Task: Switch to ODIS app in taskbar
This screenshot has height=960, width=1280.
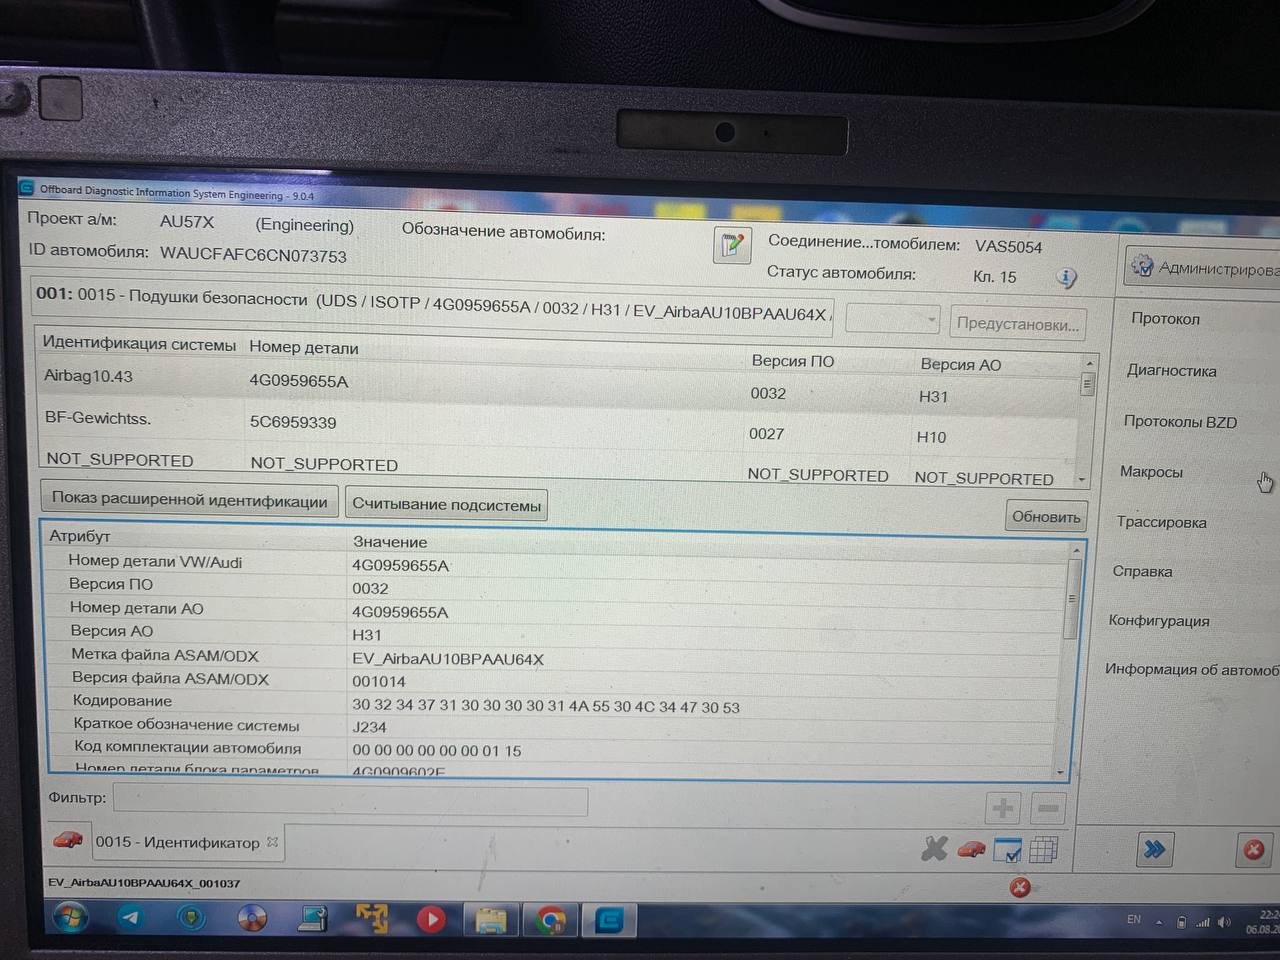Action: (x=610, y=920)
